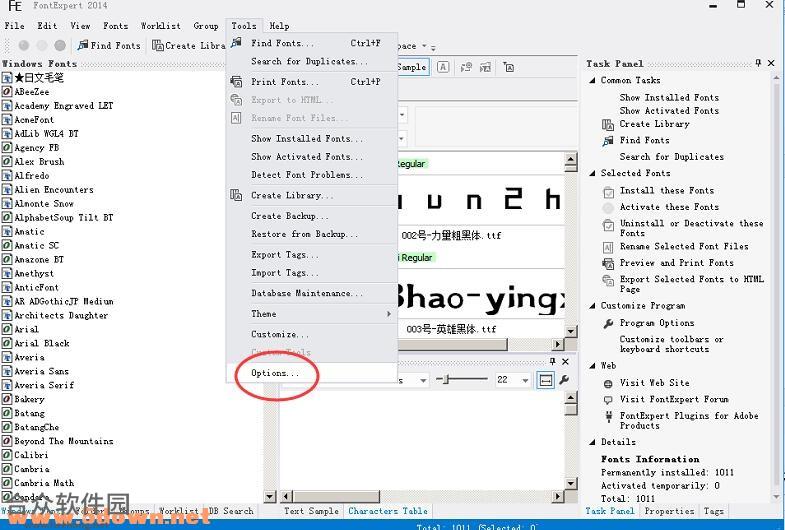785x530 pixels.
Task: Pin the Task Panel
Action: tap(758, 63)
